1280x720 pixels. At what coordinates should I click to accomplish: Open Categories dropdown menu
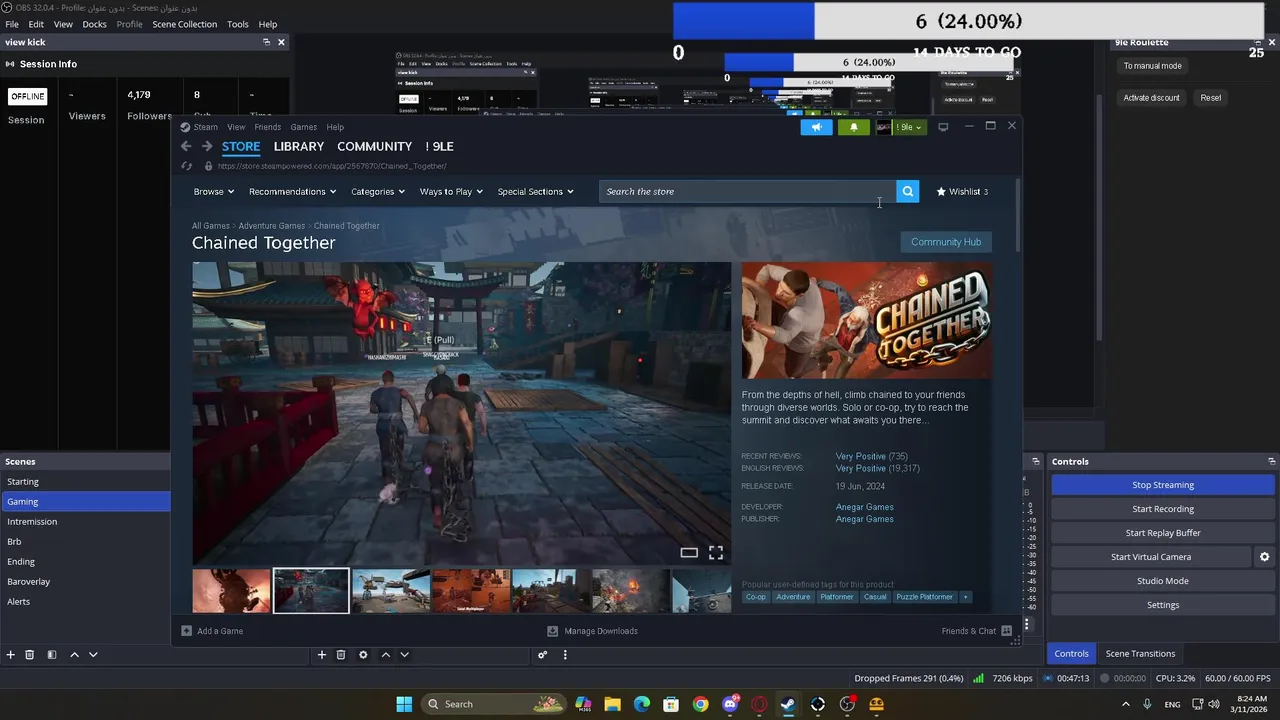378,191
